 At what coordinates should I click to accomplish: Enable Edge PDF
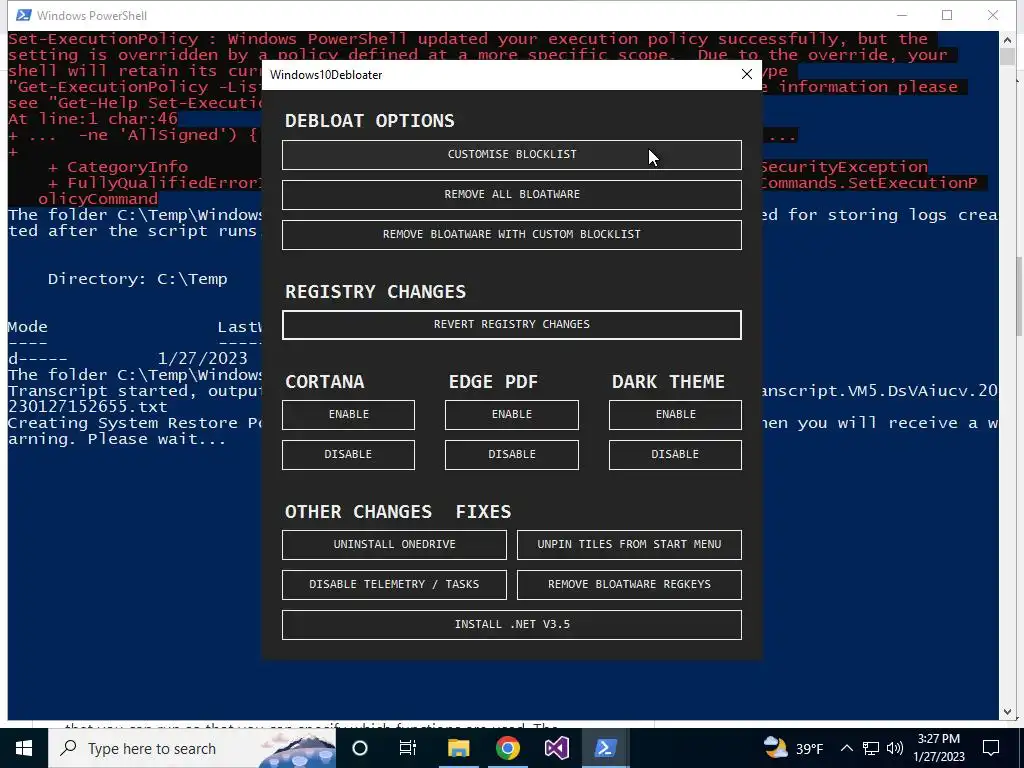click(511, 415)
